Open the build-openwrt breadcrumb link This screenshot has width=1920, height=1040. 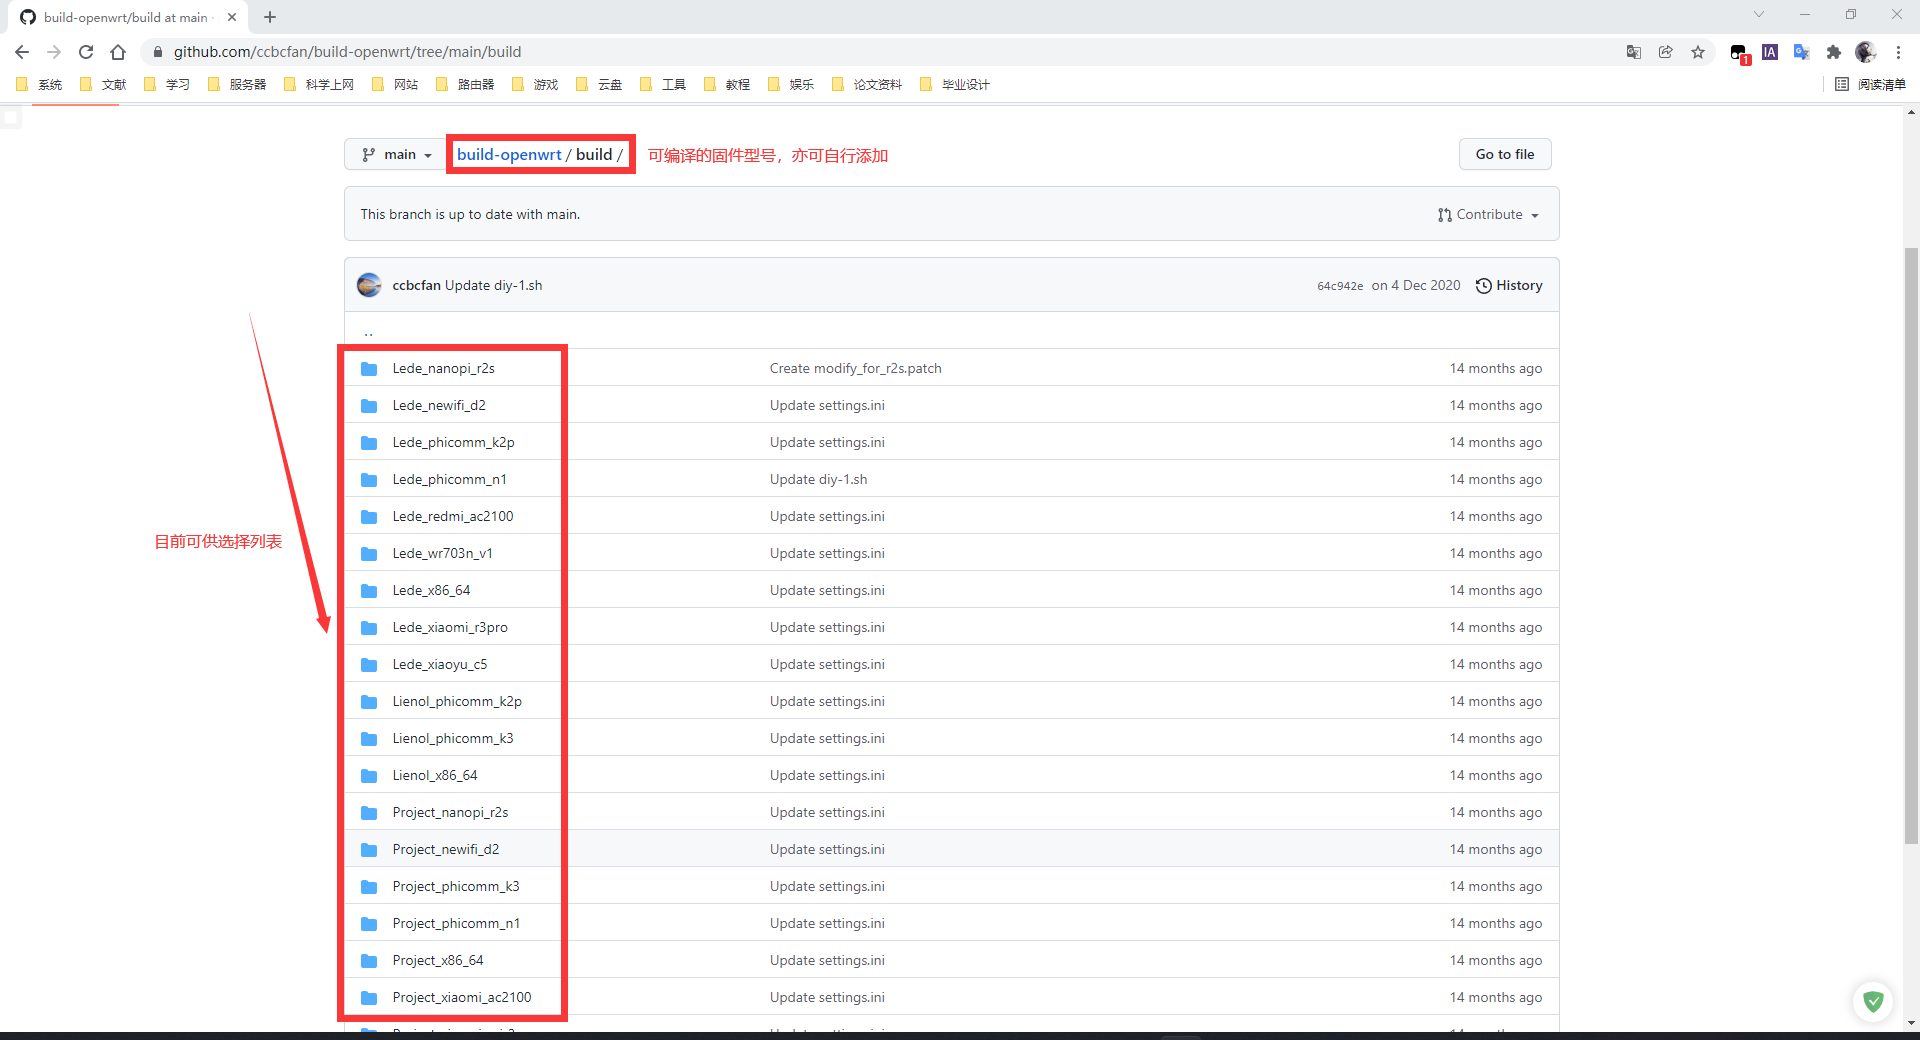509,154
